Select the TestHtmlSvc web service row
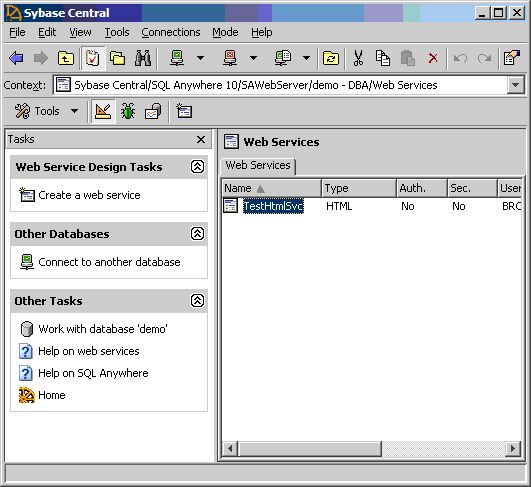This screenshot has height=487, width=531. (371, 206)
